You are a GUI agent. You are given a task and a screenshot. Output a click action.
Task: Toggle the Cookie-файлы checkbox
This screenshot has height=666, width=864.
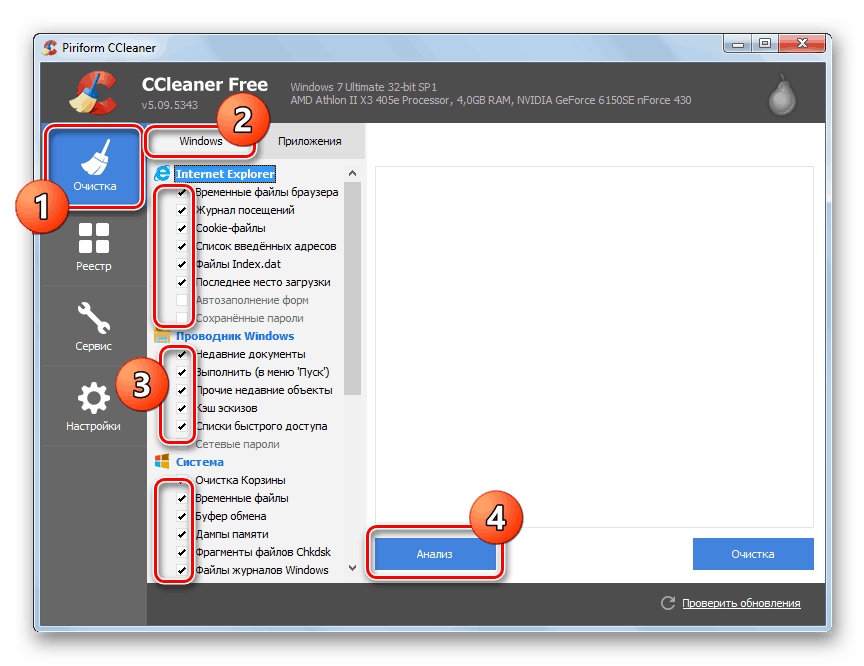[182, 228]
